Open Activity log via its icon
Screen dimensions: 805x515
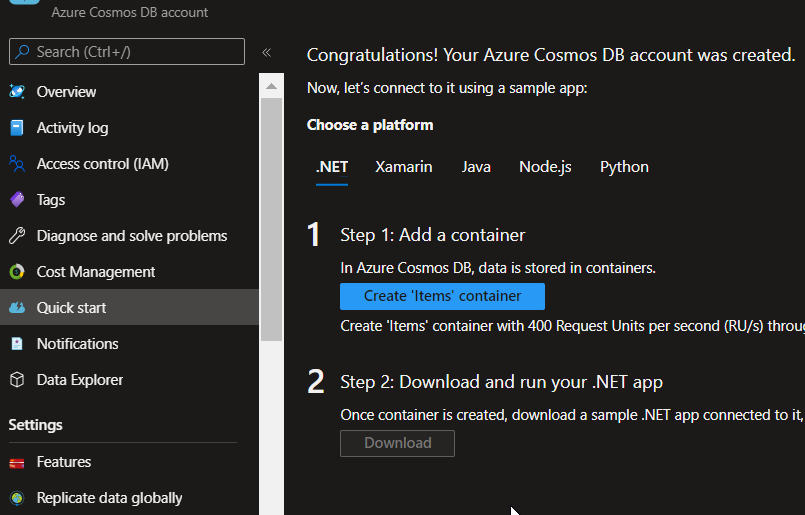16,128
